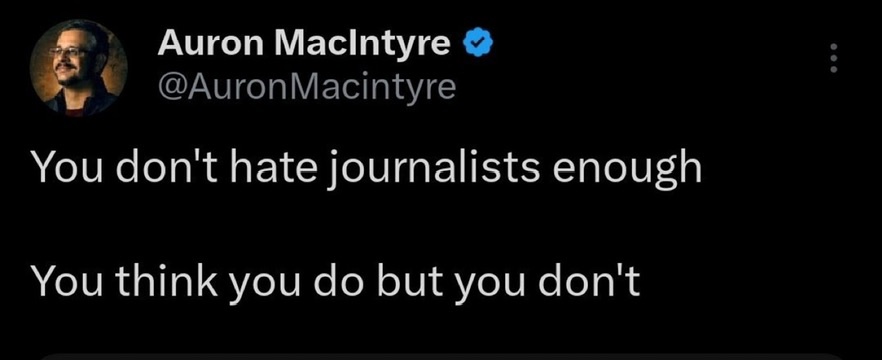Click the @AuronMacintyre handle
882x360 pixels.
tap(307, 86)
